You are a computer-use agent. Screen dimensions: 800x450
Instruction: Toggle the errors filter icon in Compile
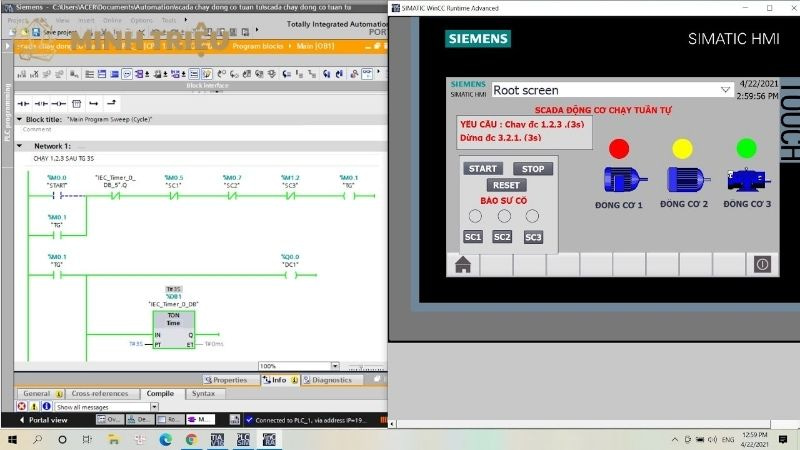click(22, 407)
